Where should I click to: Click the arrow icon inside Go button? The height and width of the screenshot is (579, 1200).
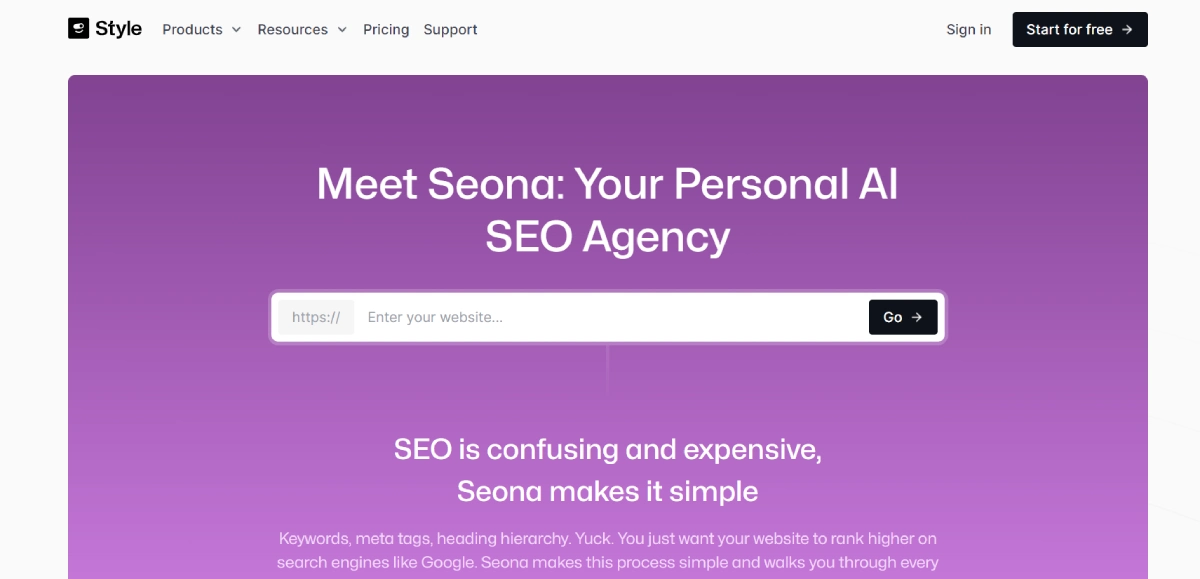coord(917,317)
